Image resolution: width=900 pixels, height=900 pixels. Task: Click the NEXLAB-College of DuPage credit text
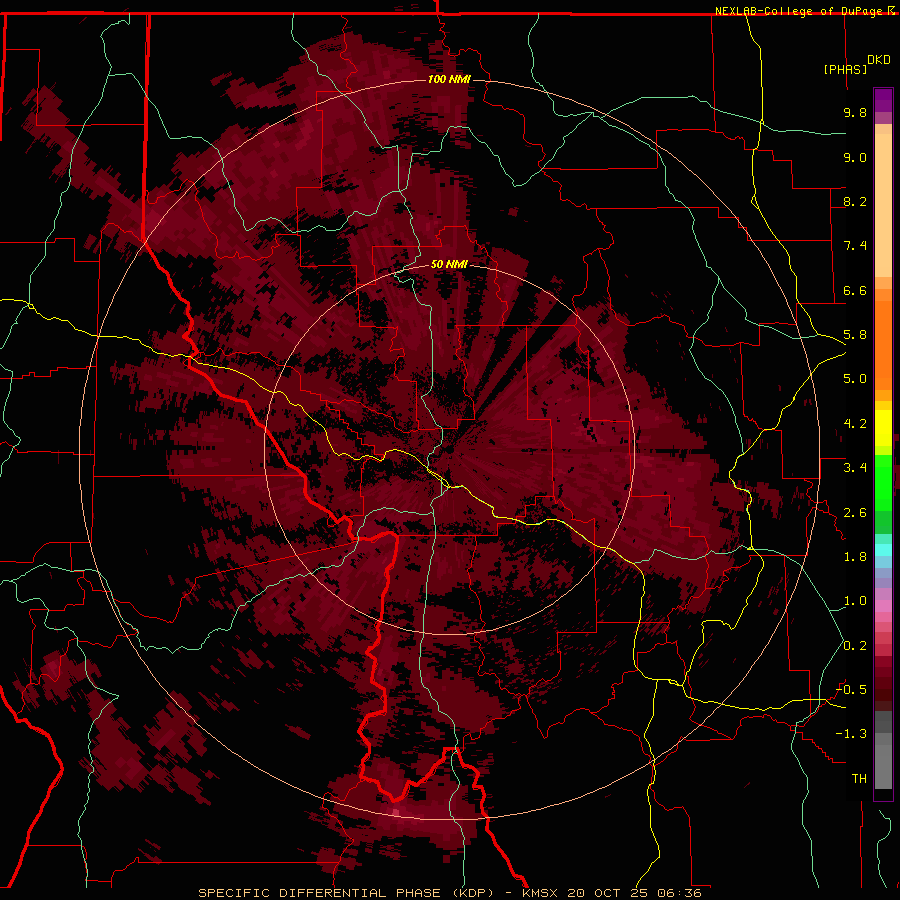coord(801,11)
